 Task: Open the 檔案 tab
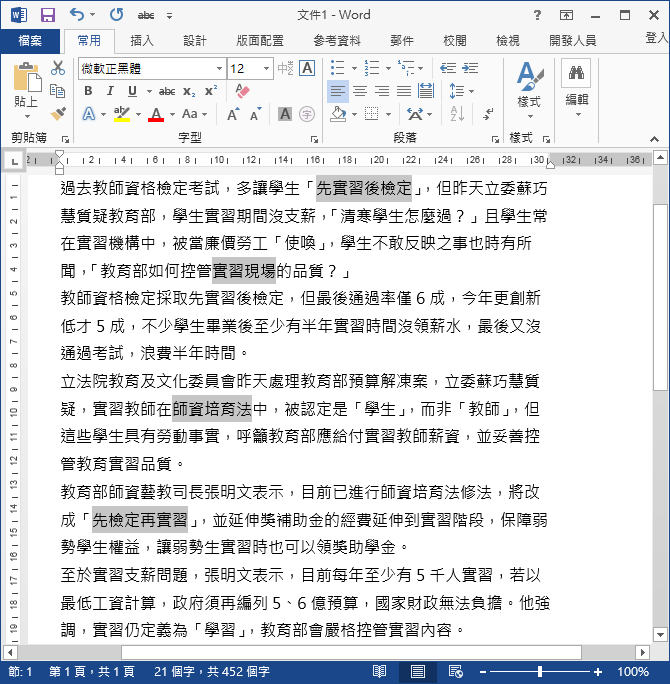pos(30,41)
